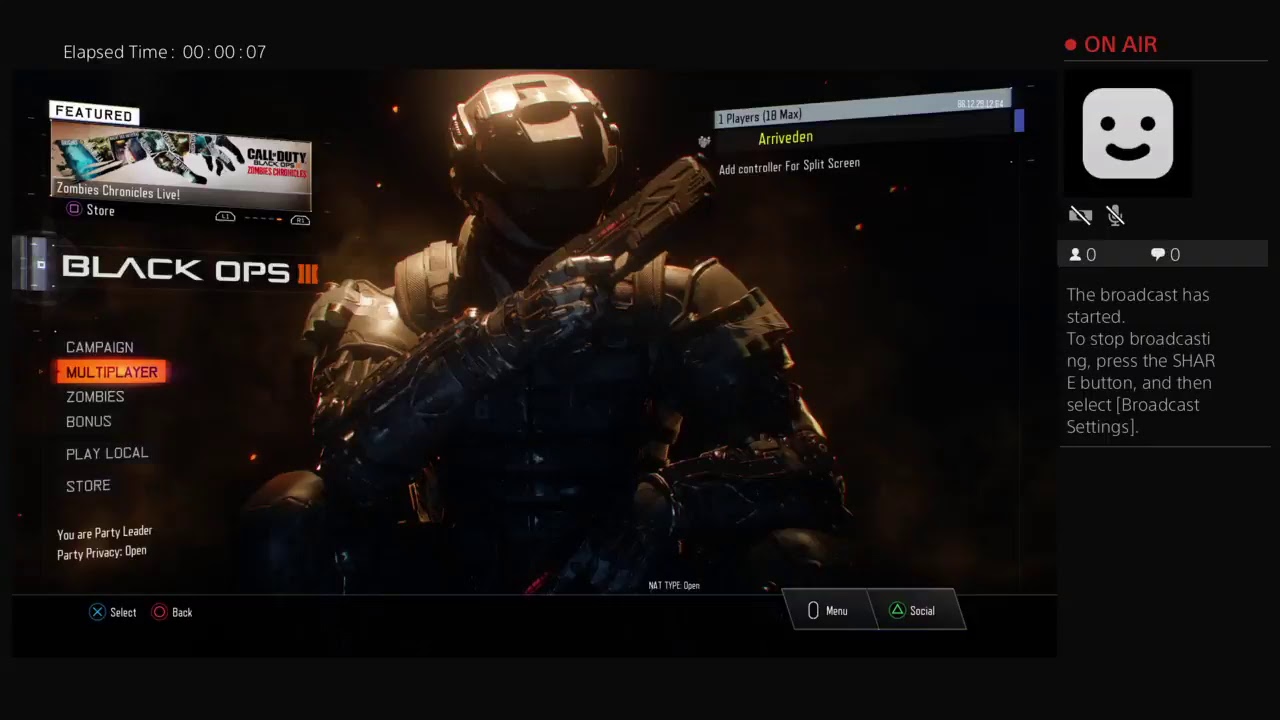This screenshot has width=1280, height=720.
Task: Click the banner page indicator dashes
Action: click(x=262, y=218)
